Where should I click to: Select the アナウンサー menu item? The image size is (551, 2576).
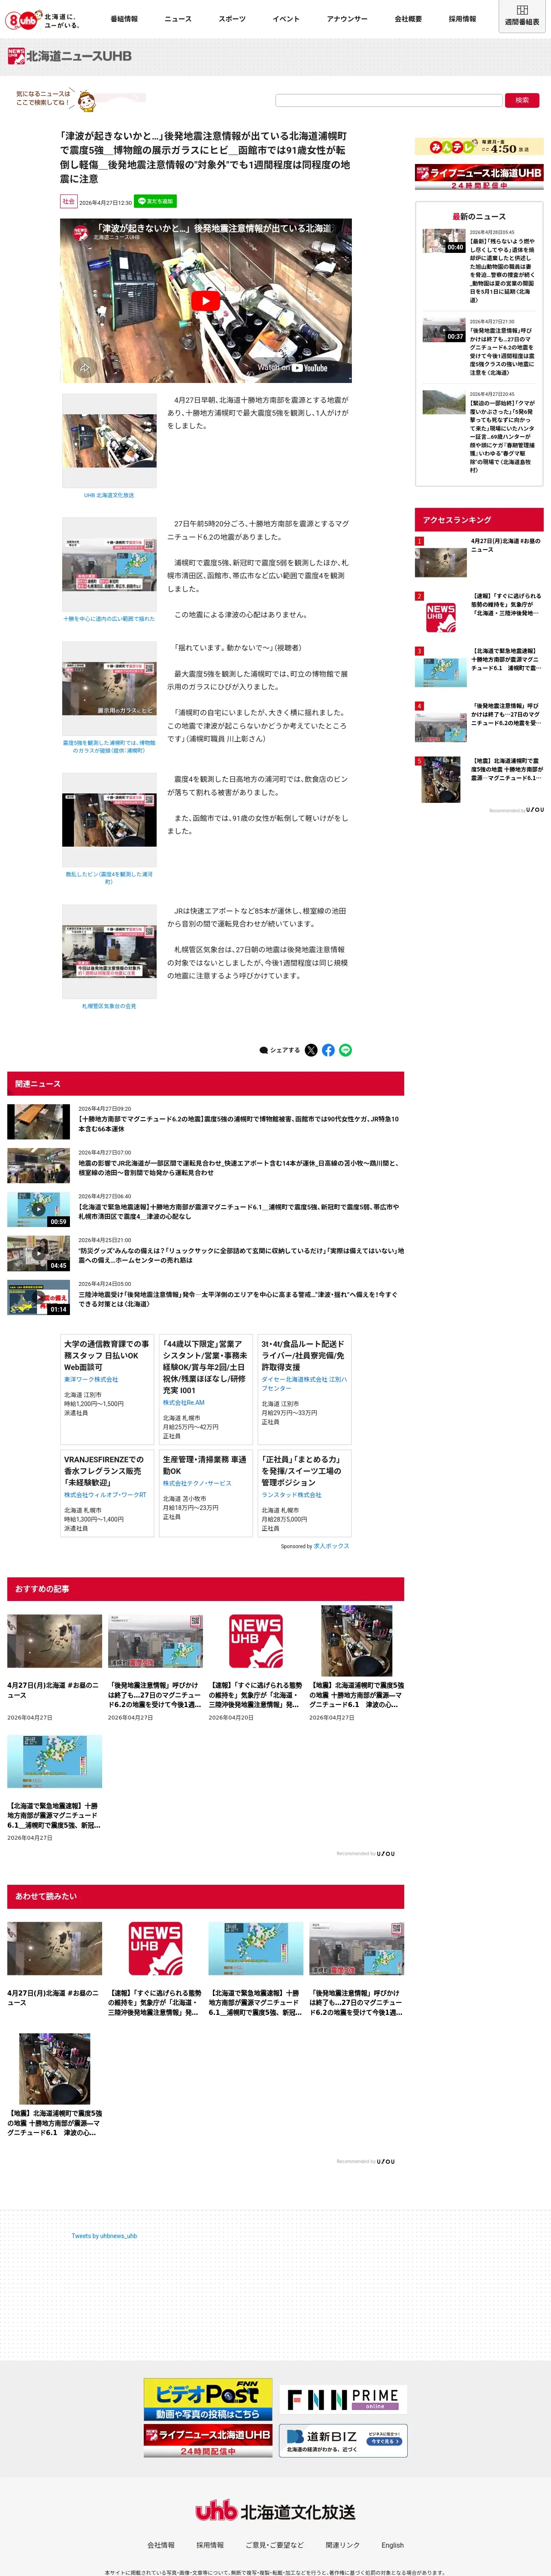pos(347,19)
